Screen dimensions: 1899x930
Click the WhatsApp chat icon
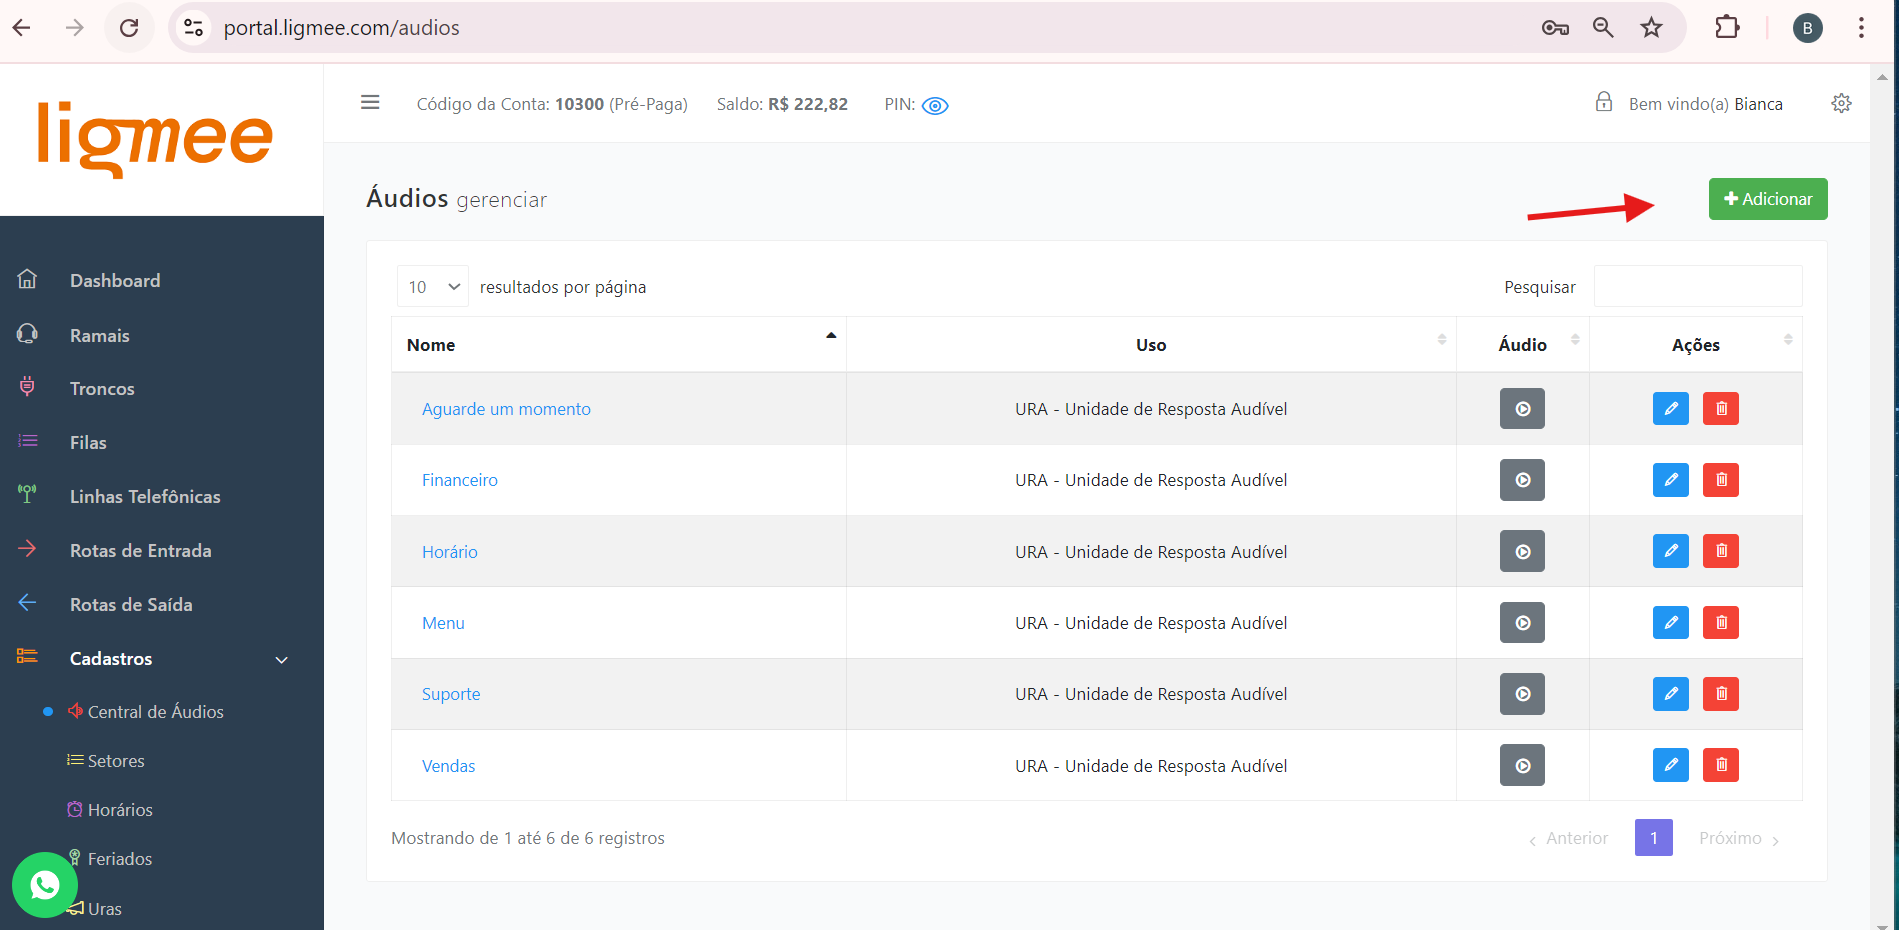(45, 885)
